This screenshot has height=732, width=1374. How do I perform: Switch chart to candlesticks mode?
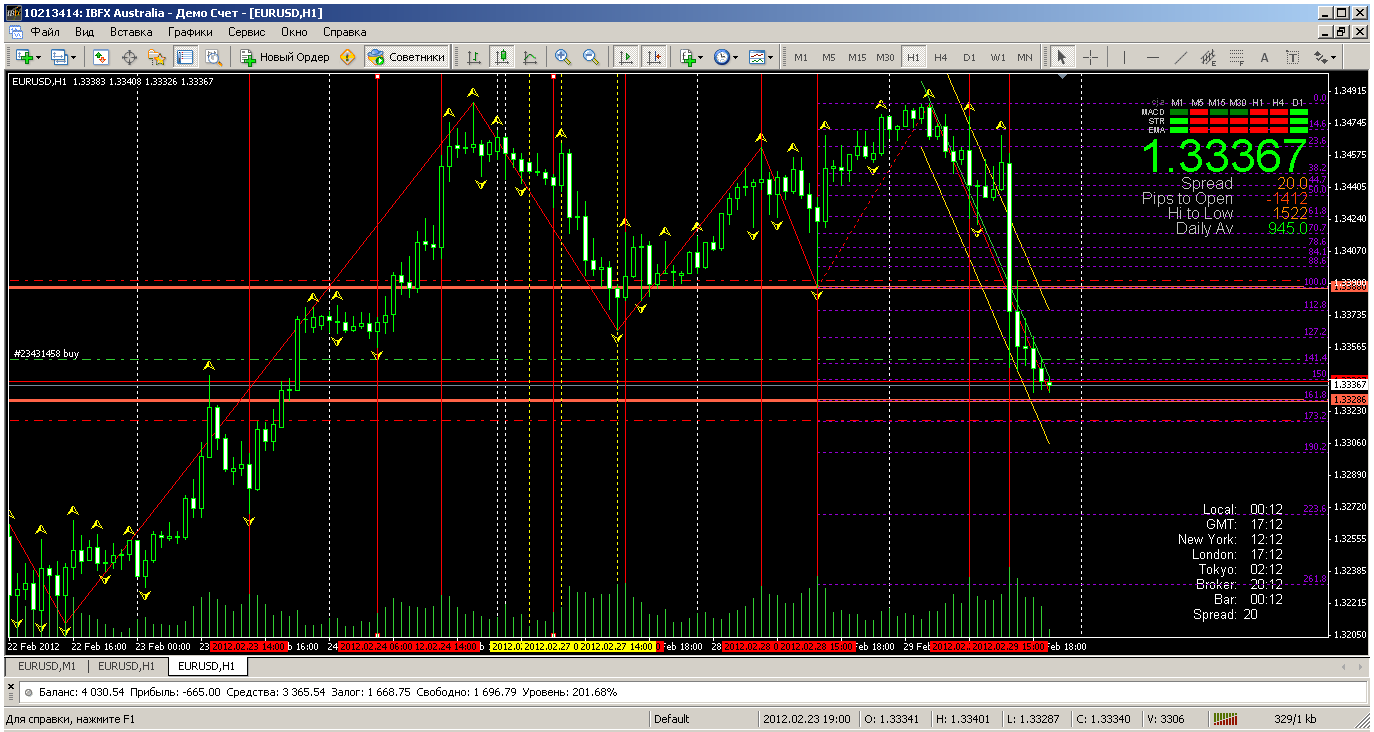click(501, 57)
